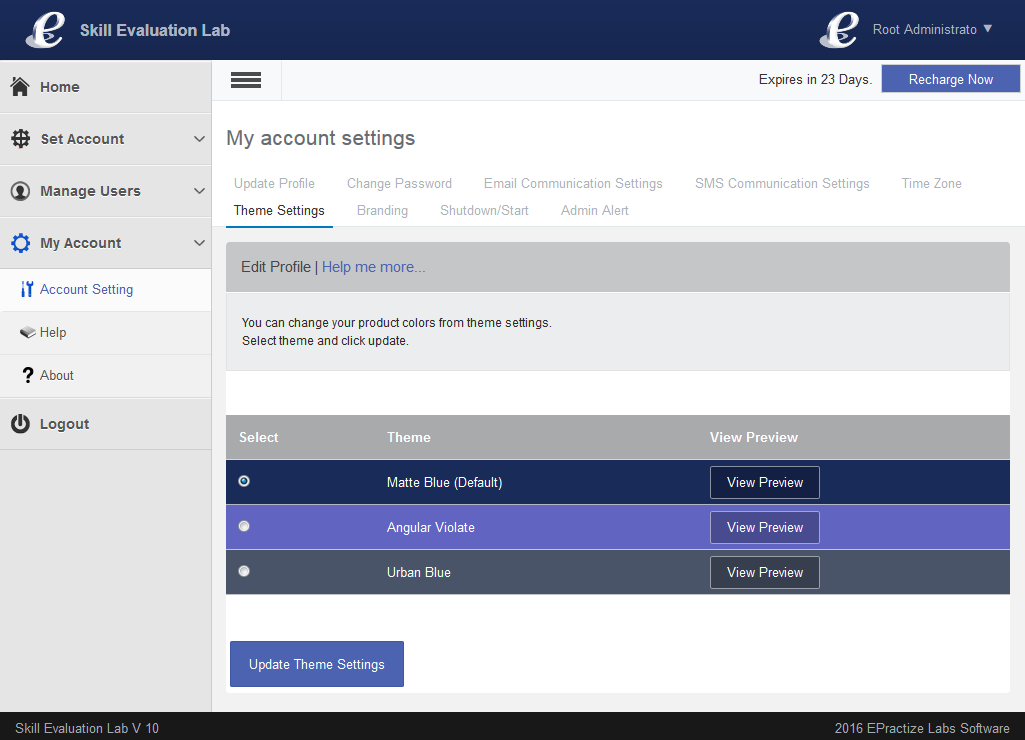This screenshot has height=740, width=1025.
Task: Open the Help me more link
Action: [373, 267]
